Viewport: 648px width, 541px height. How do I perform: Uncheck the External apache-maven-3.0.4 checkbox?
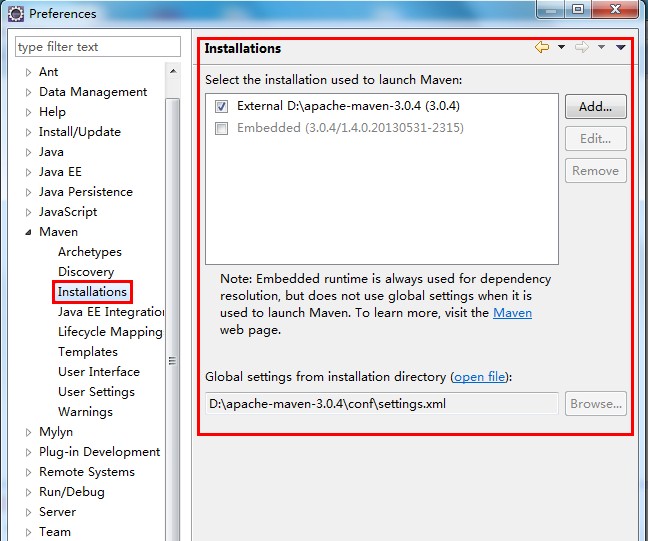[x=221, y=107]
